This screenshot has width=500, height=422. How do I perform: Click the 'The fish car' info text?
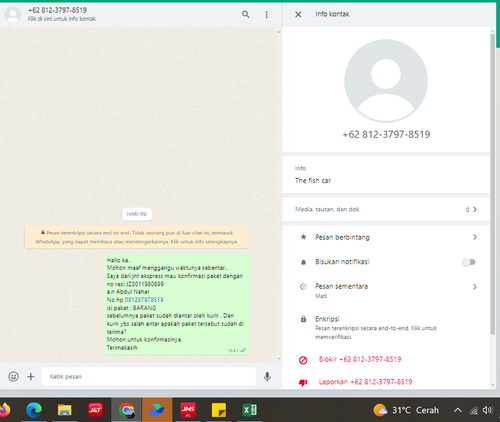[x=313, y=181]
